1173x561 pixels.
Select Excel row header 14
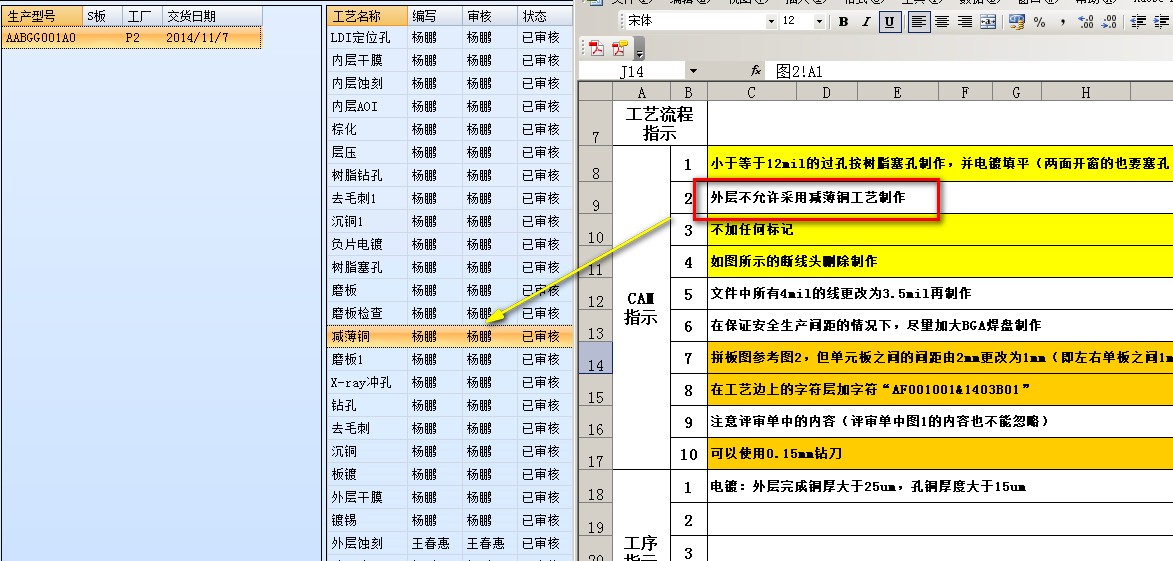(x=595, y=358)
